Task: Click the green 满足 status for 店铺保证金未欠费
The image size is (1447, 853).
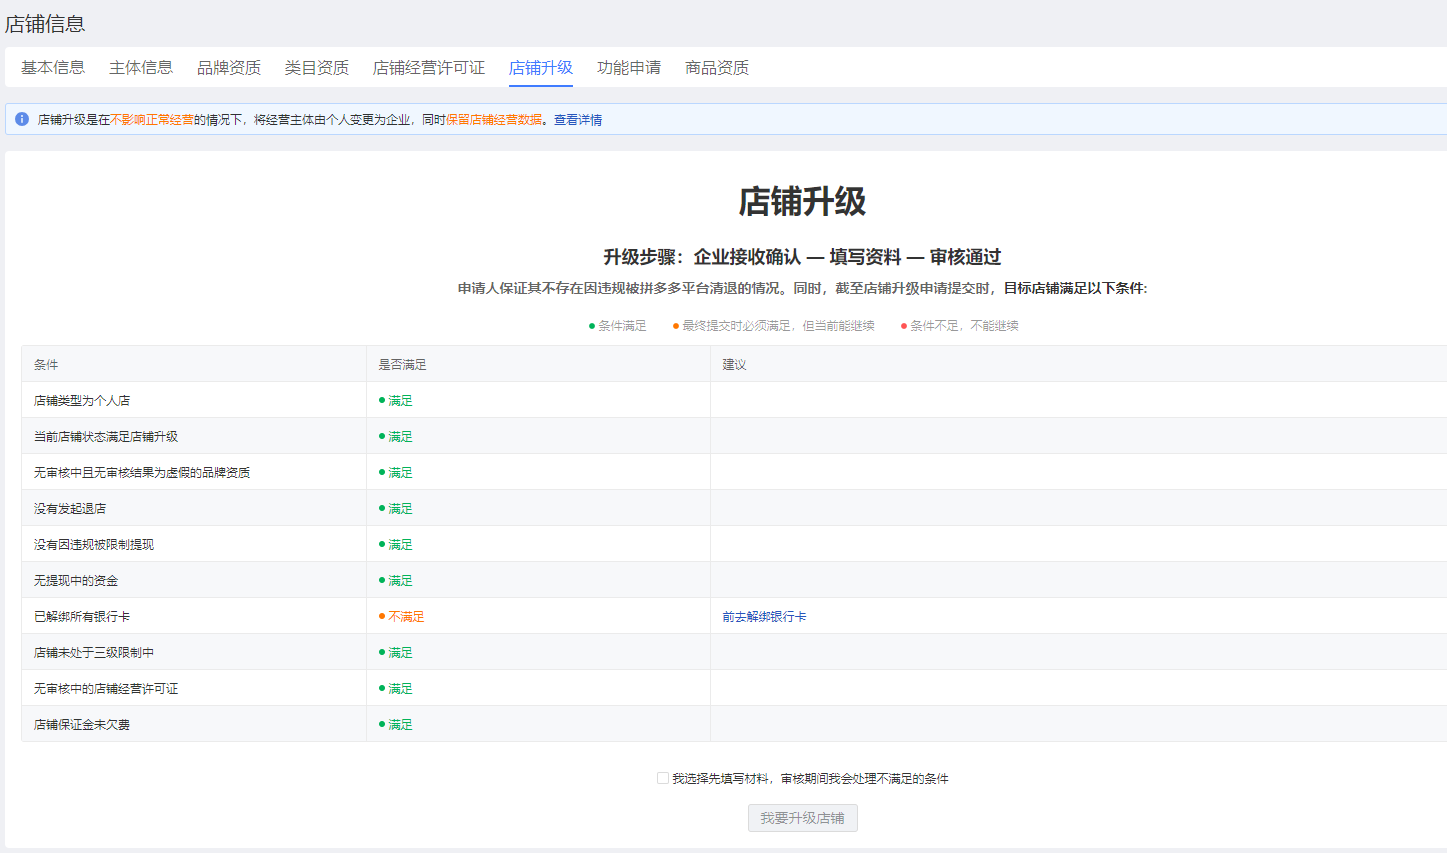Action: [400, 725]
